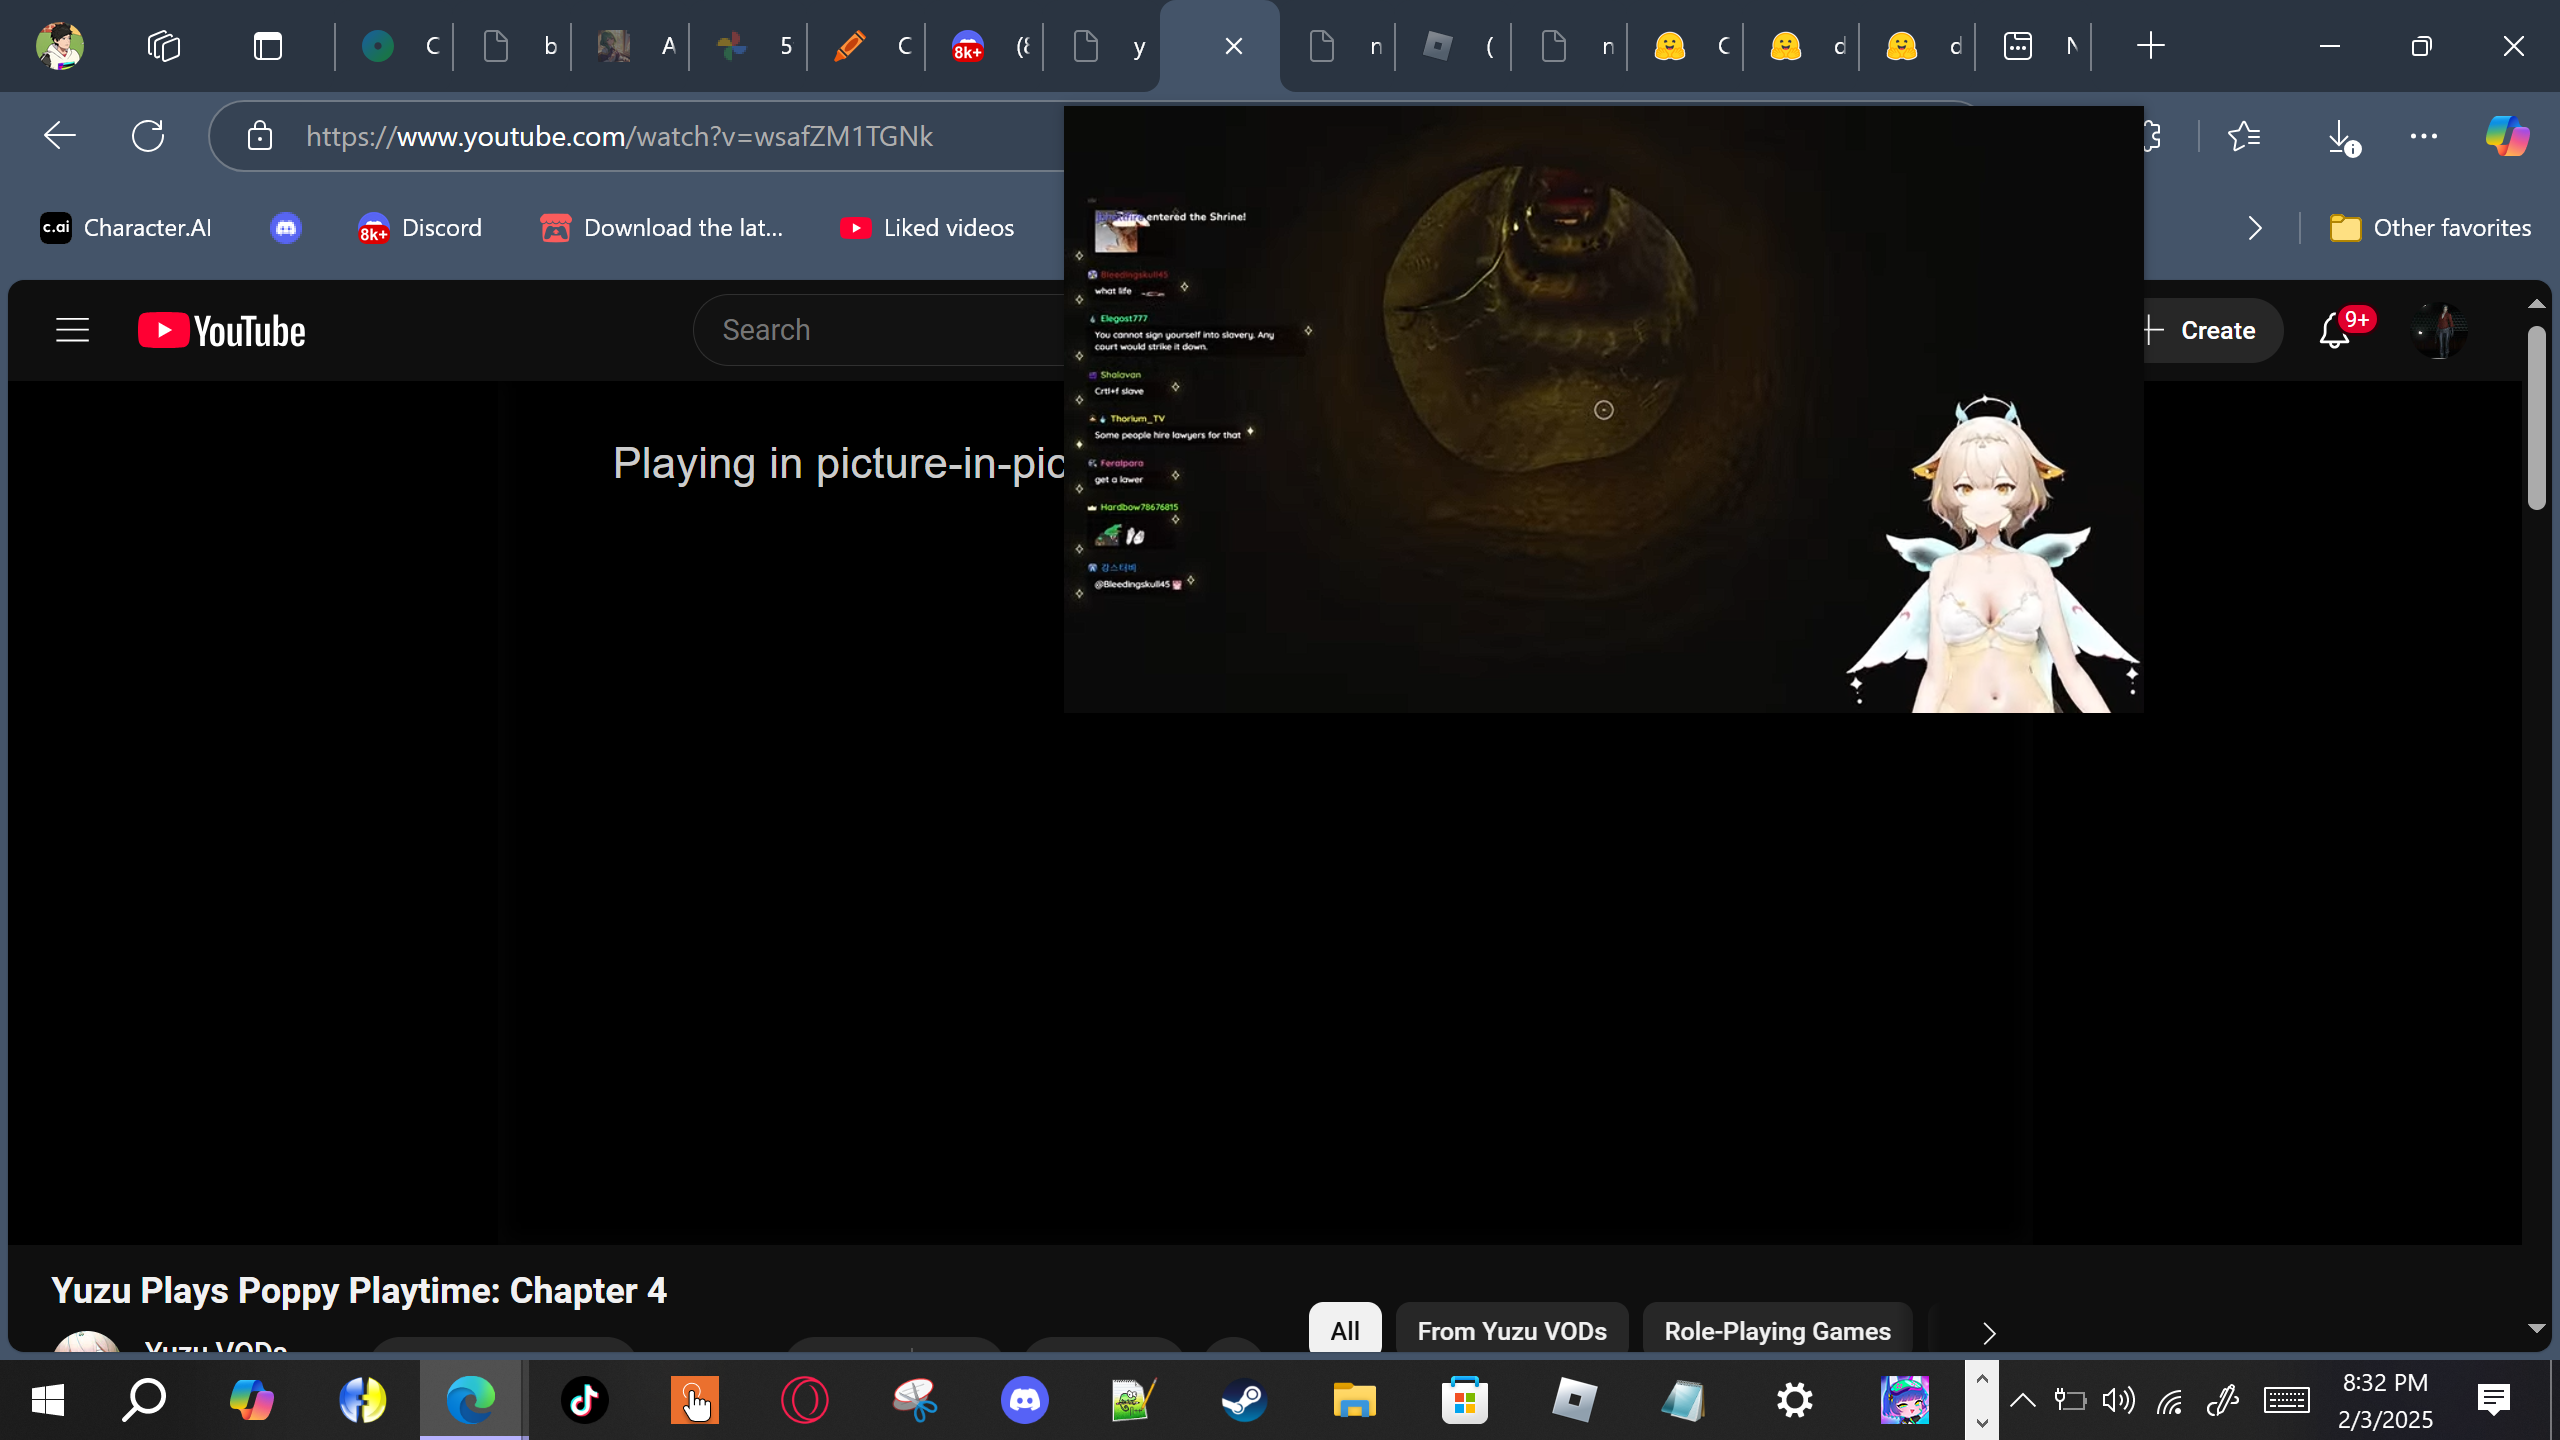The width and height of the screenshot is (2560, 1440).
Task: Open the Edge profile avatar
Action: coord(60,46)
